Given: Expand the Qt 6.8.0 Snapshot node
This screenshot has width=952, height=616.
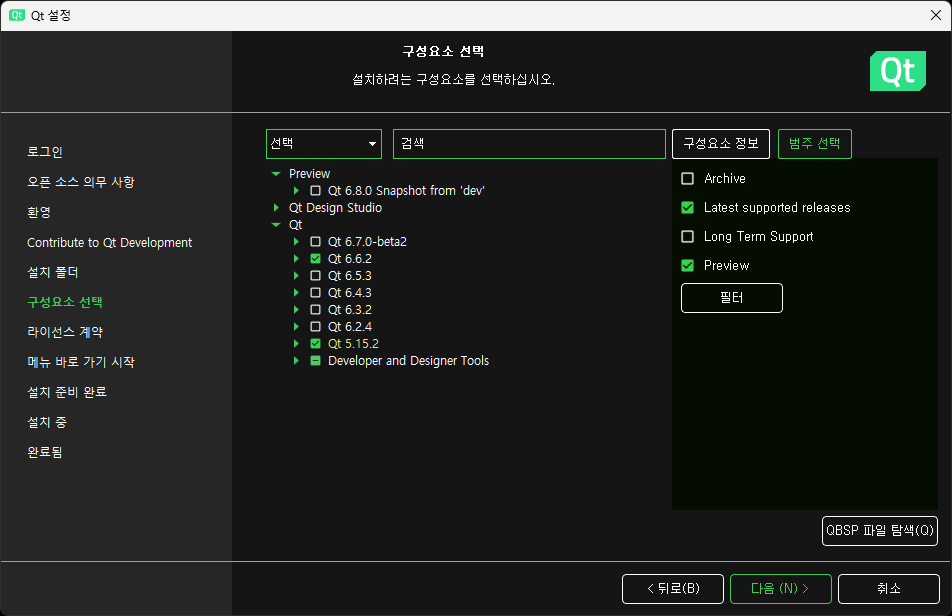Looking at the screenshot, I should coord(296,191).
